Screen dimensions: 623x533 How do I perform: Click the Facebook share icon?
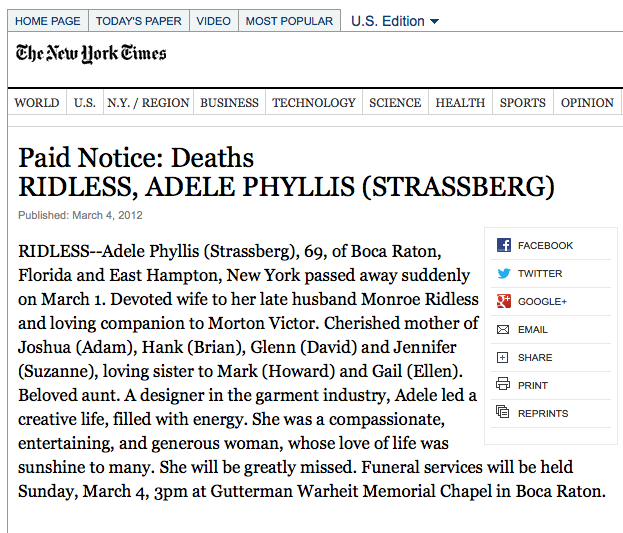click(503, 245)
